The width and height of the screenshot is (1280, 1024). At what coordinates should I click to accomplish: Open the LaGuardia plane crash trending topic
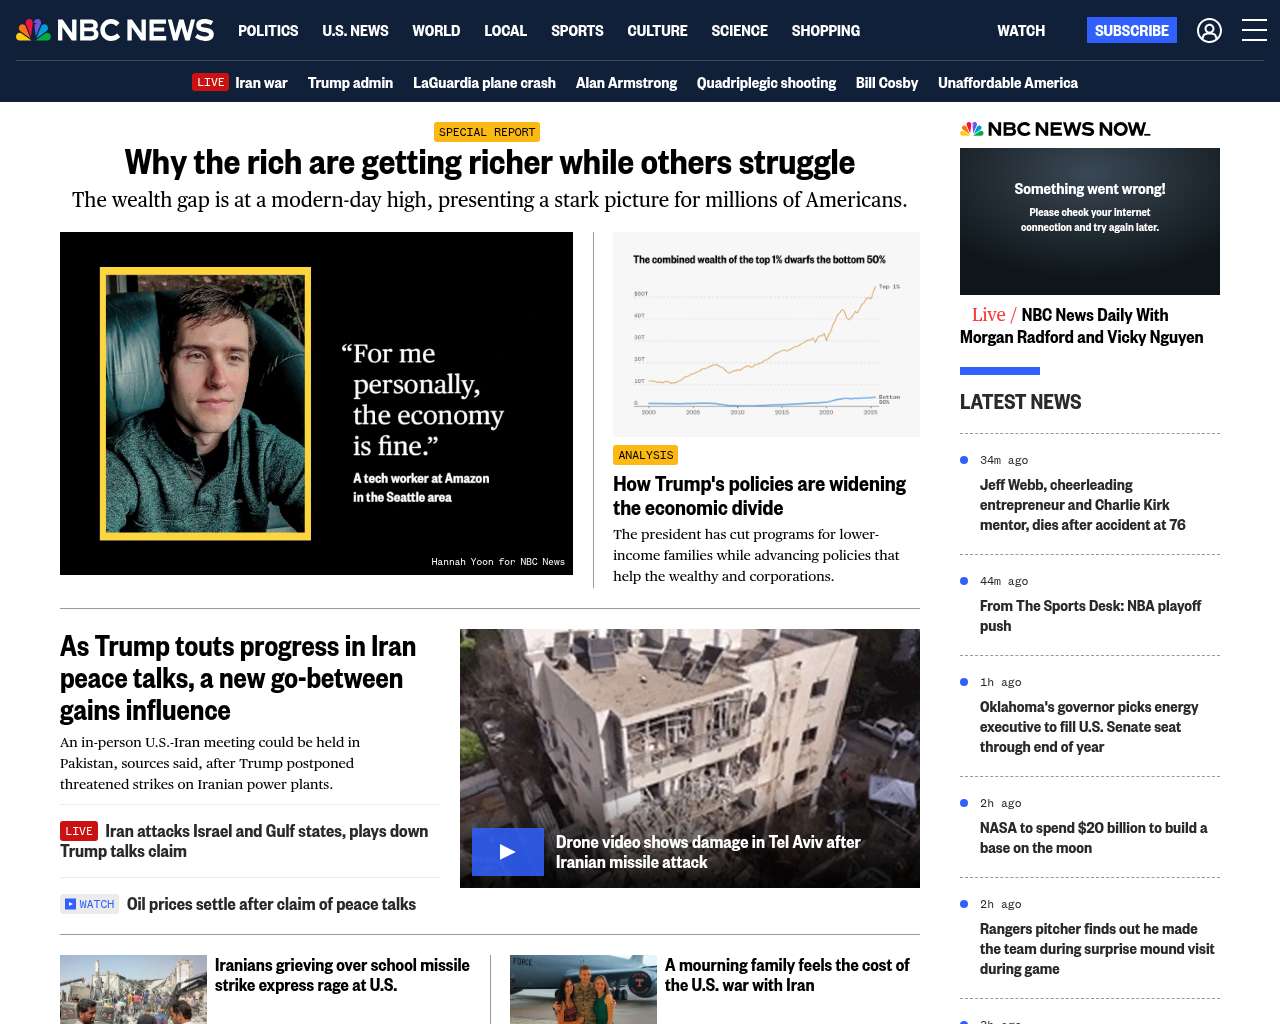coord(484,83)
